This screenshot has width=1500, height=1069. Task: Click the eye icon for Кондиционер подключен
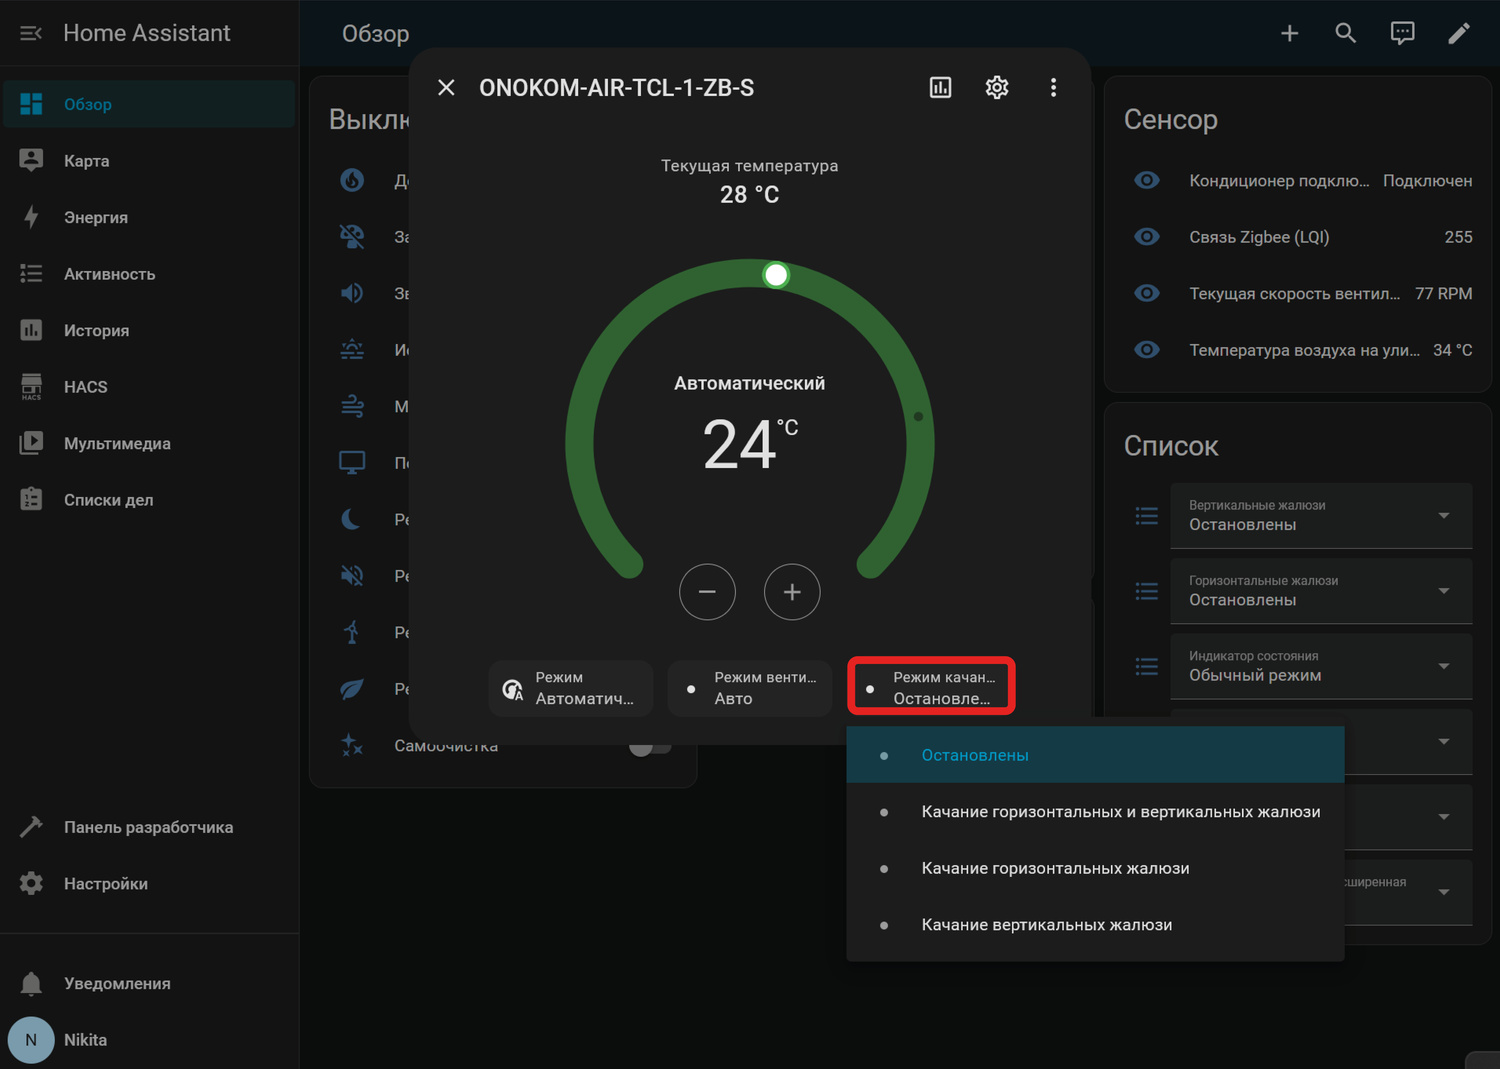[1147, 180]
